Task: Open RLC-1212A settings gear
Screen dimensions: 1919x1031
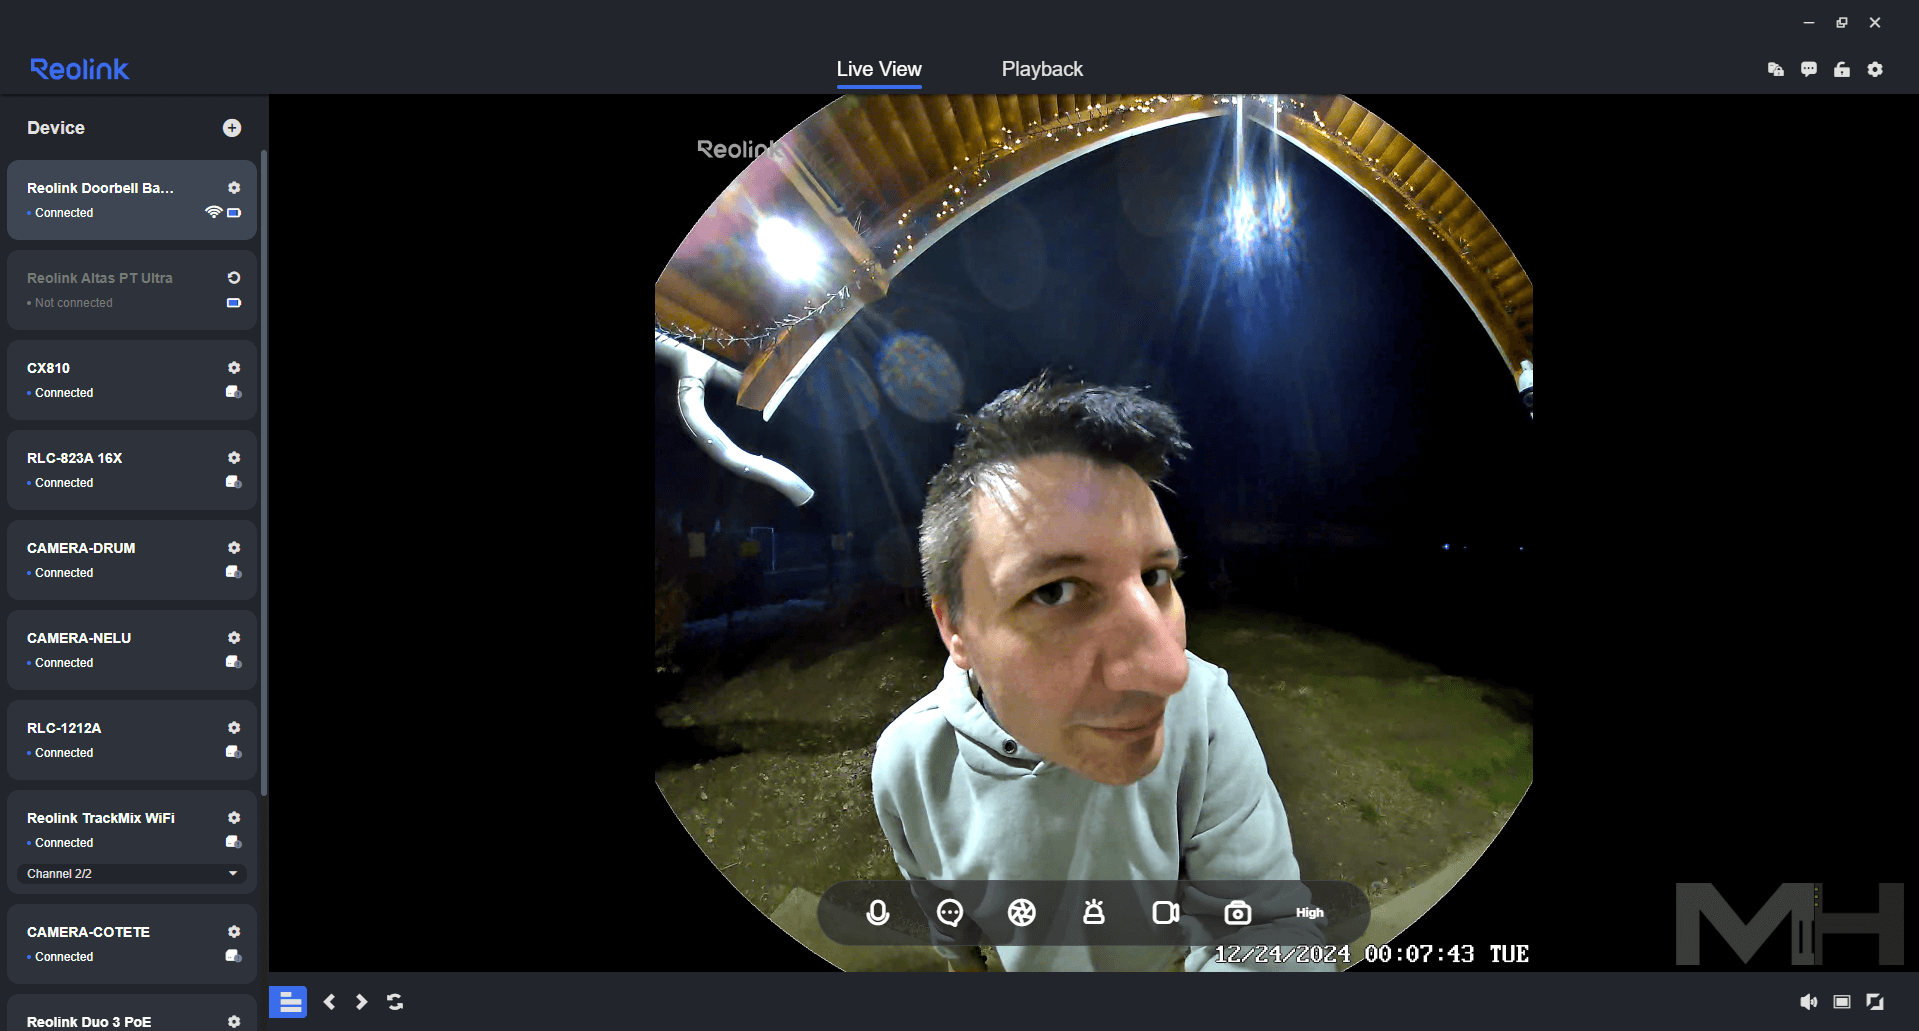Action: click(x=234, y=728)
